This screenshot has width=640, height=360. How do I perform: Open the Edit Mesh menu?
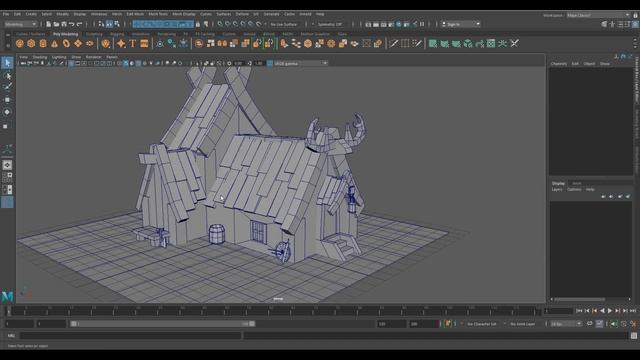pos(135,14)
